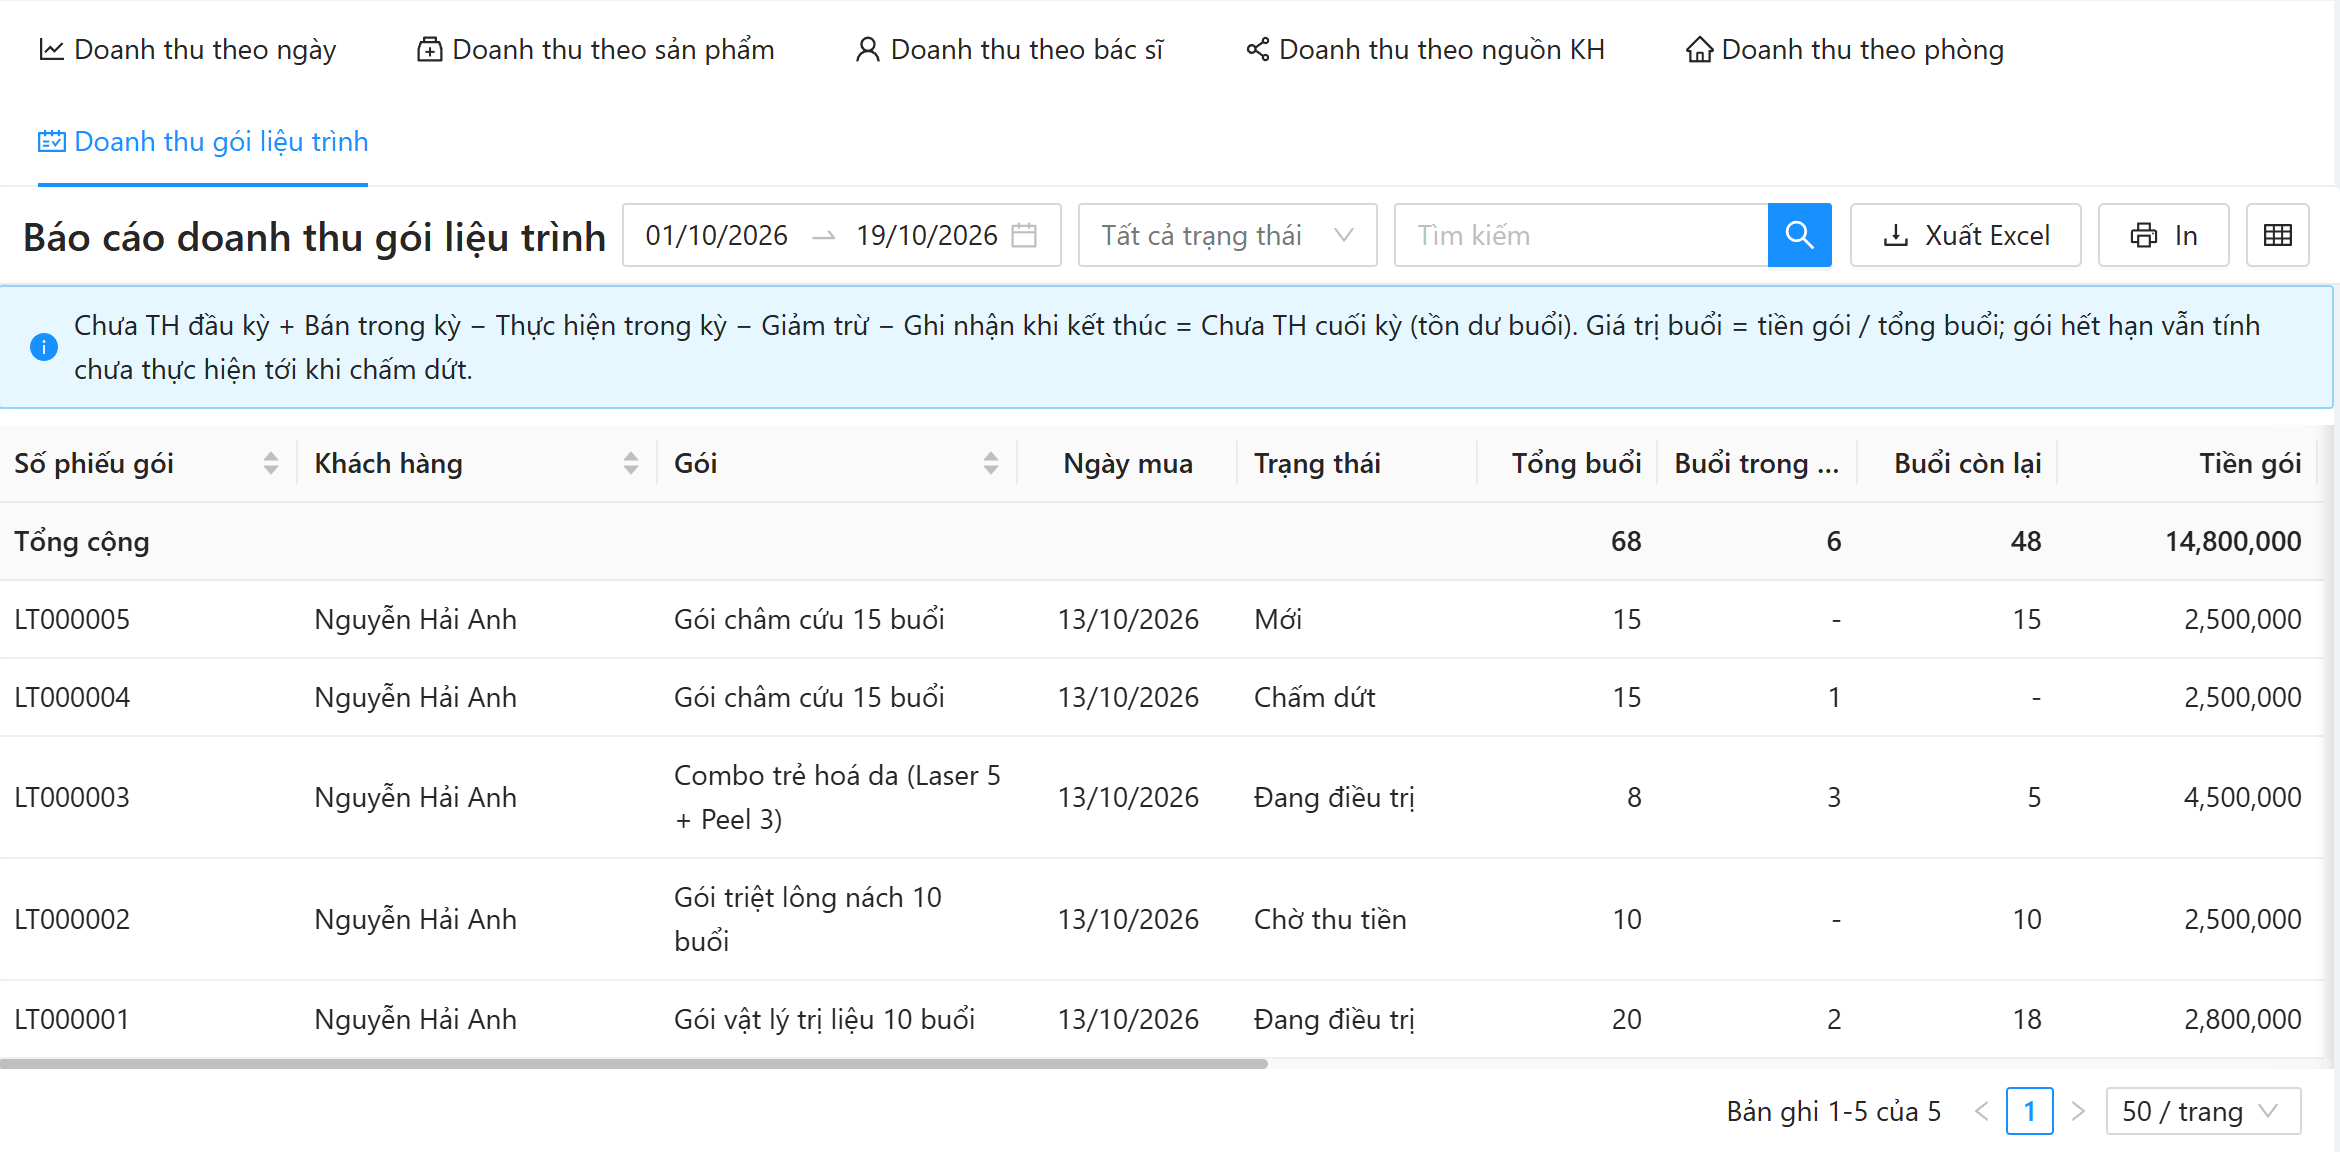Image resolution: width=2340 pixels, height=1152 pixels.
Task: Open Doanh thu theo bác sĩ tab
Action: tap(1009, 49)
